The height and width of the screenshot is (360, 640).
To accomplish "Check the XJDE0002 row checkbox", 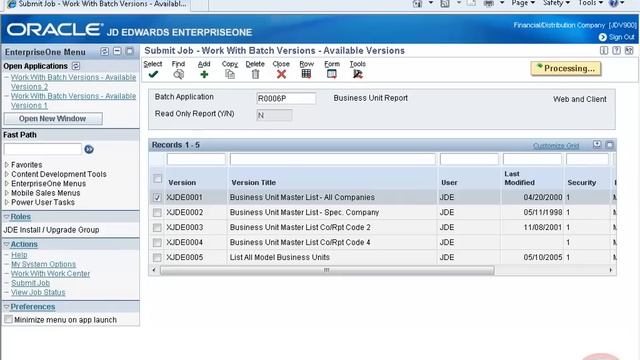I will pos(157,213).
